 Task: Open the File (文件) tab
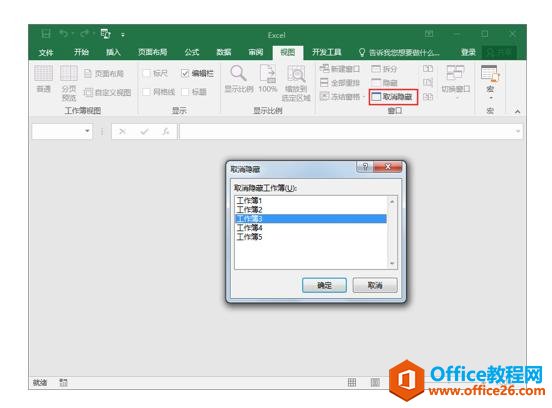click(x=46, y=52)
